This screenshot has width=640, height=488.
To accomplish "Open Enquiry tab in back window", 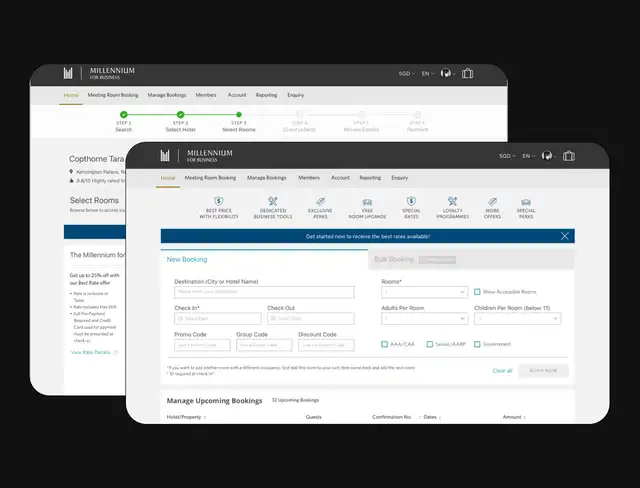I will tap(296, 95).
